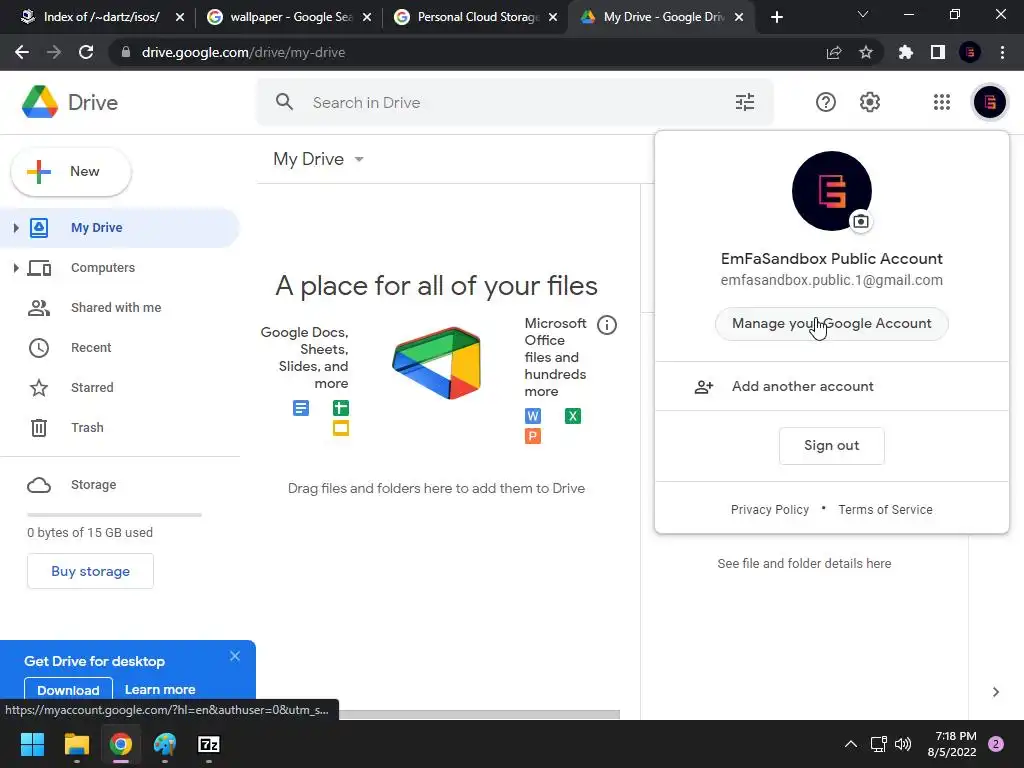Click the New button
This screenshot has height=768, width=1024.
71,172
